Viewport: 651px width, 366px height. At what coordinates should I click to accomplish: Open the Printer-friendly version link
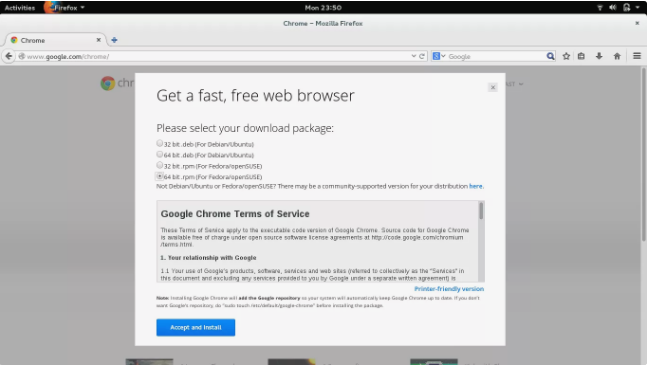pyautogui.click(x=449, y=289)
